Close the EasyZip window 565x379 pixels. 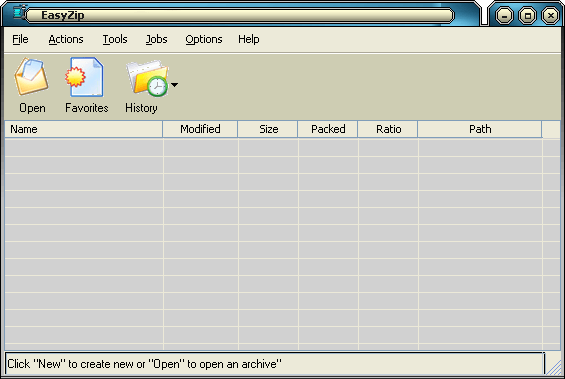(x=551, y=16)
